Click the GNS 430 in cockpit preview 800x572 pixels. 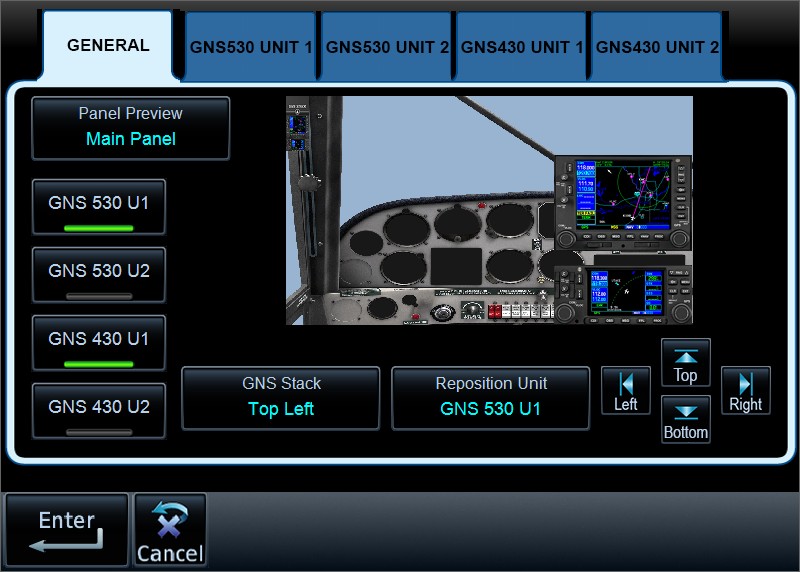[623, 294]
